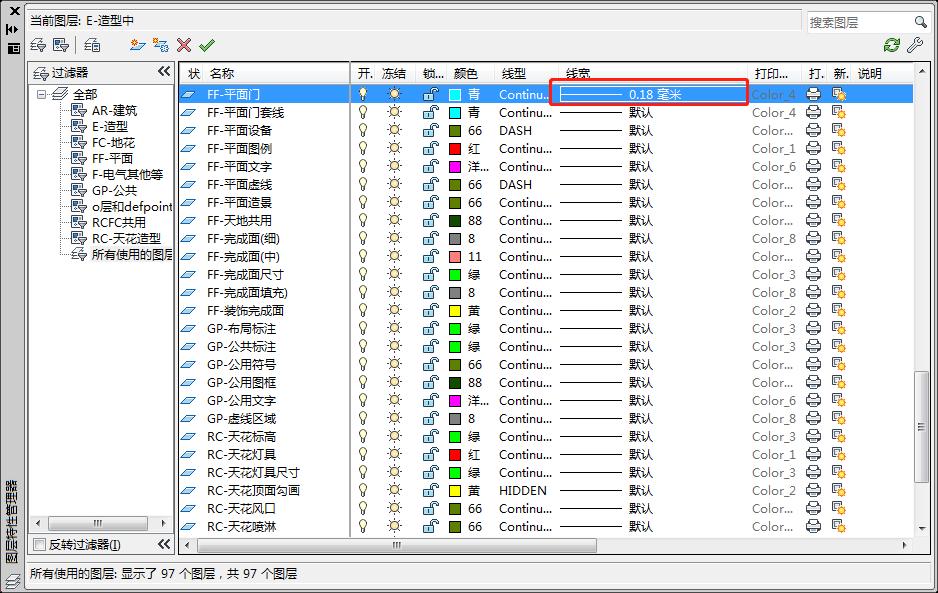Image resolution: width=938 pixels, height=593 pixels.
Task: Select the 所有使用的图层 filter
Action: 132,254
